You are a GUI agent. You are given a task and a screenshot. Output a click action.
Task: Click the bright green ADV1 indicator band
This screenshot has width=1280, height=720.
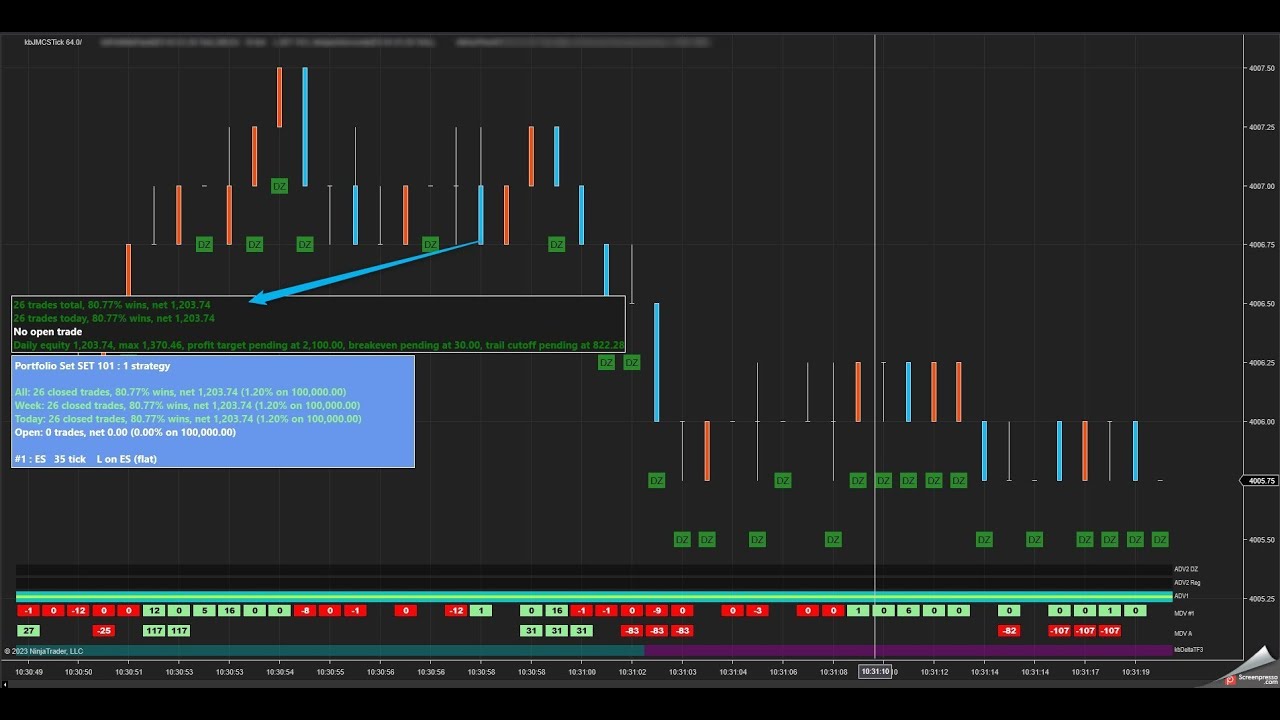[593, 596]
